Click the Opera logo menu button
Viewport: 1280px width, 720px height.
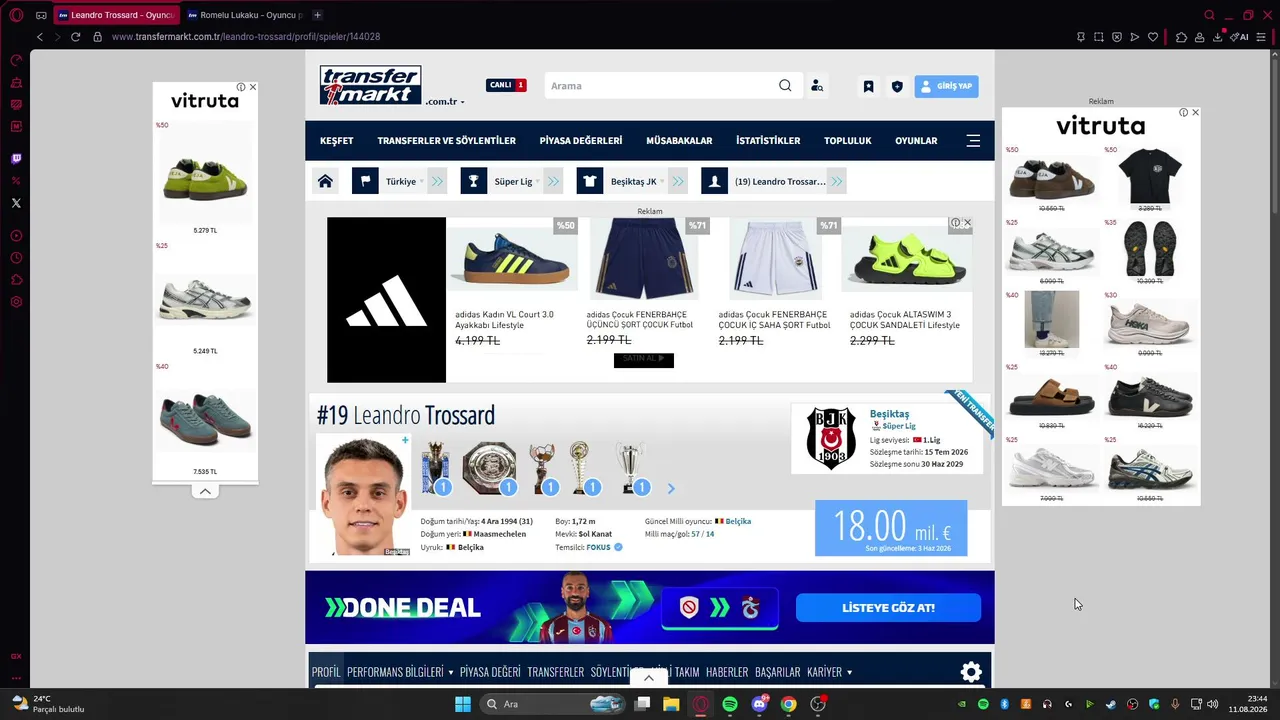coord(16,15)
